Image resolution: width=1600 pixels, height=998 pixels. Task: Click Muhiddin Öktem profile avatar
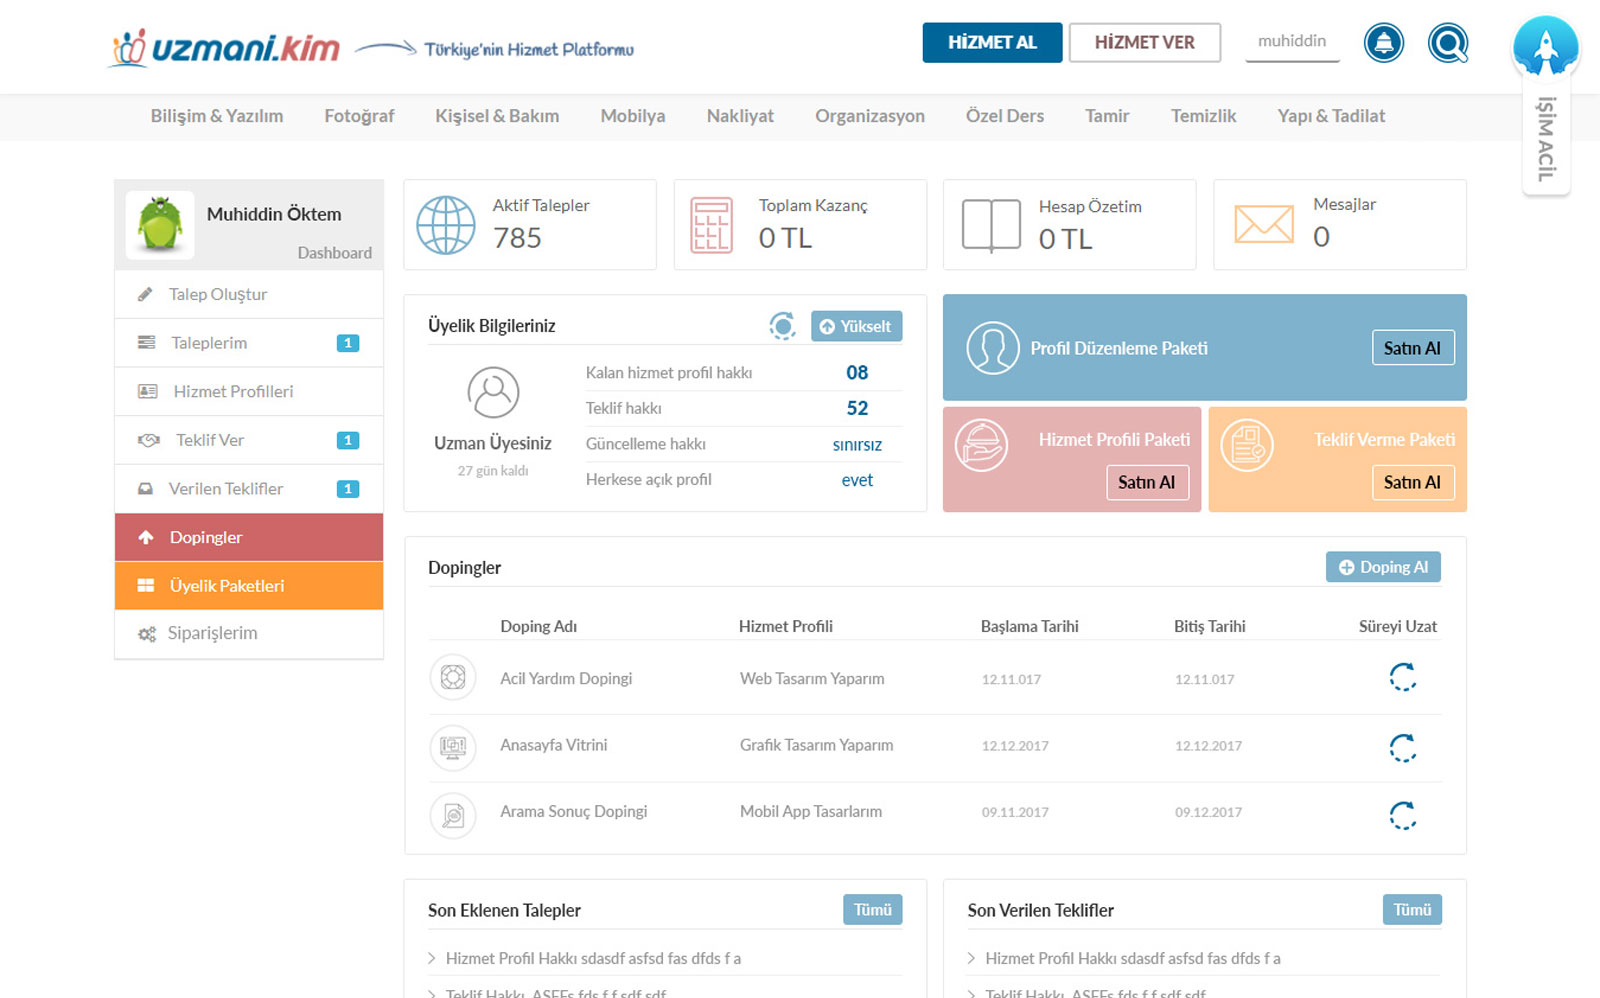tap(160, 224)
